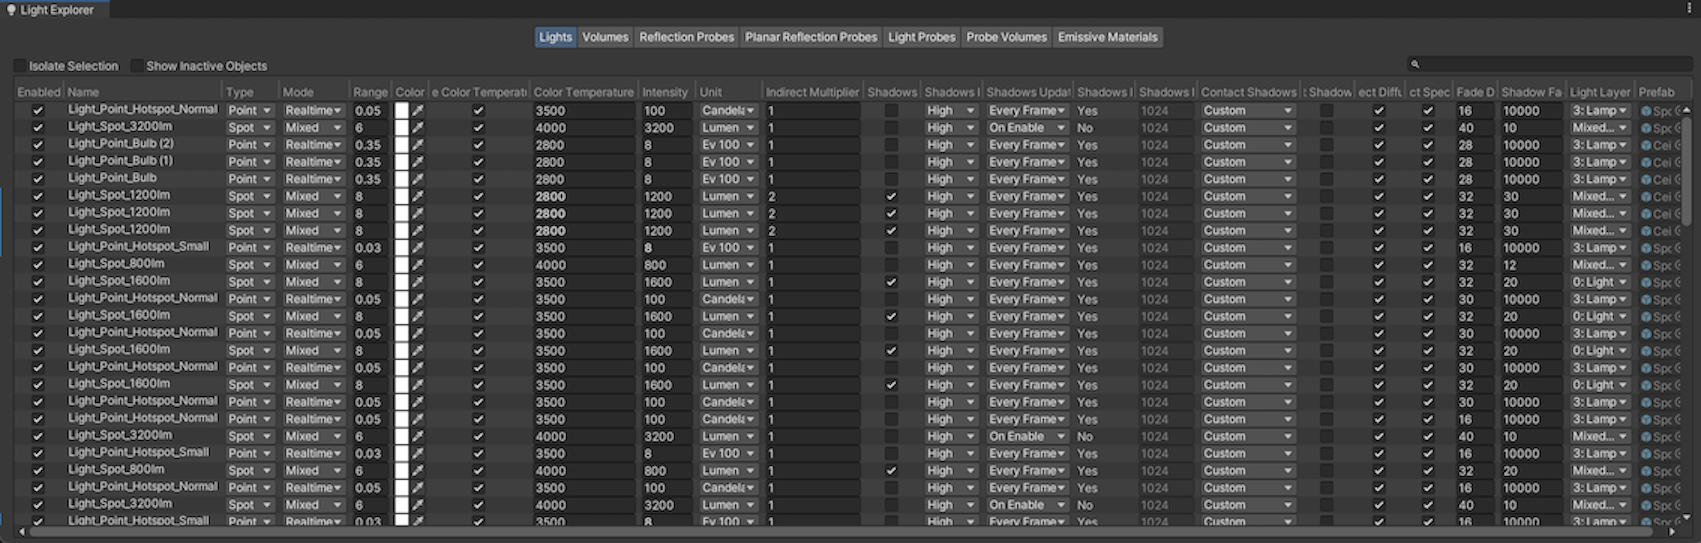Click prefab cube icon for Light_Point_Bulb (2)
Screen dimensions: 1701x543
[x=1646, y=145]
